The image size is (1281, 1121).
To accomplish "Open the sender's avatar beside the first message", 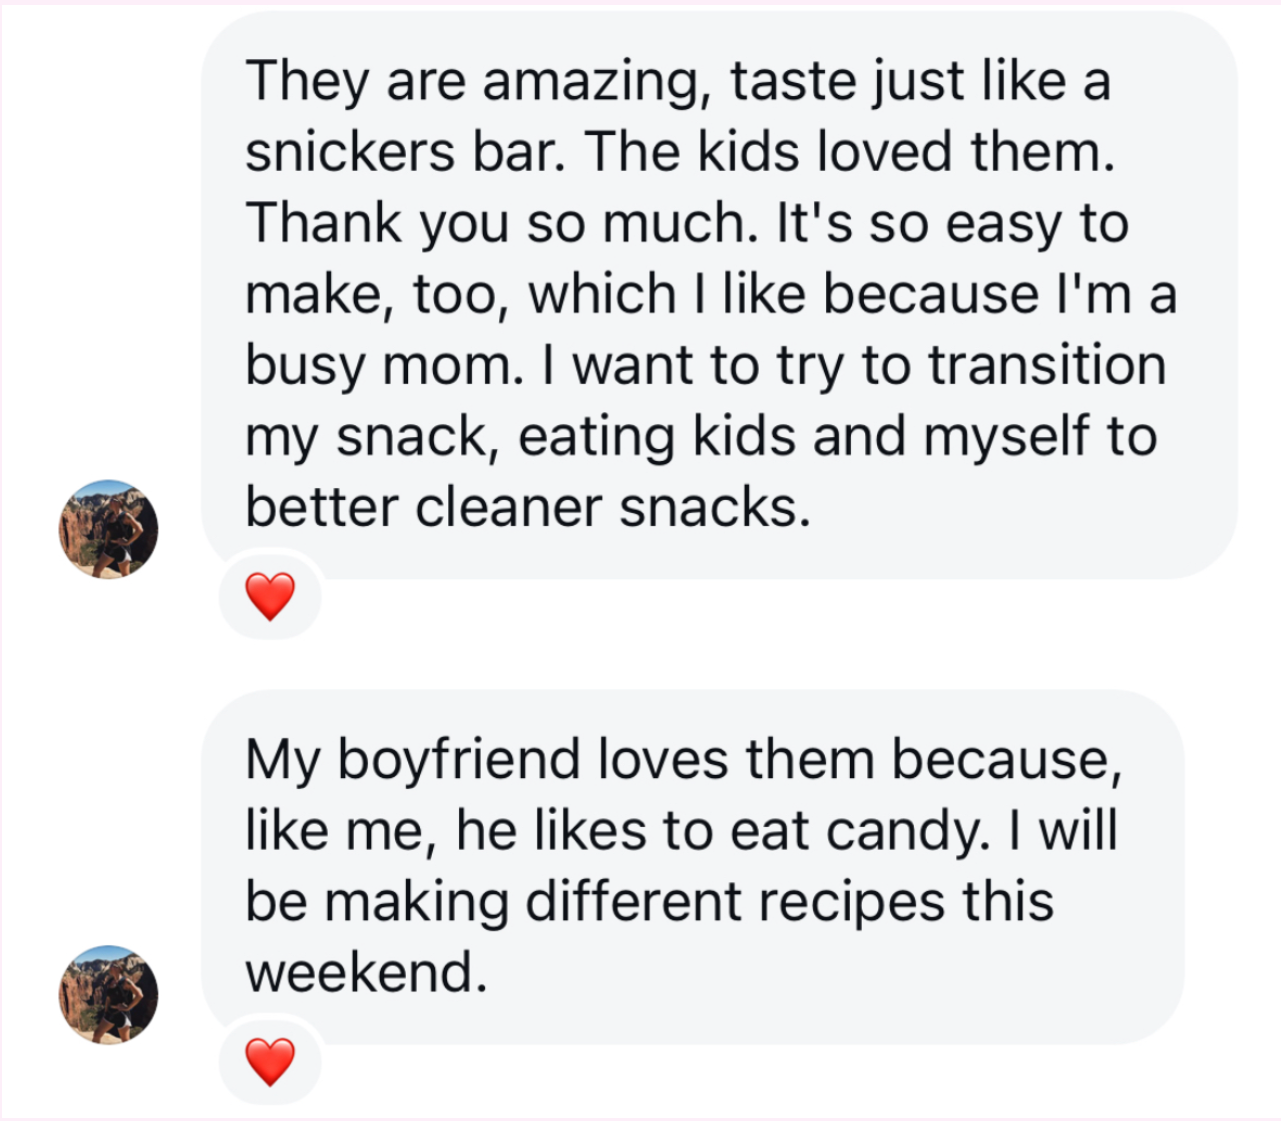I will click(108, 529).
